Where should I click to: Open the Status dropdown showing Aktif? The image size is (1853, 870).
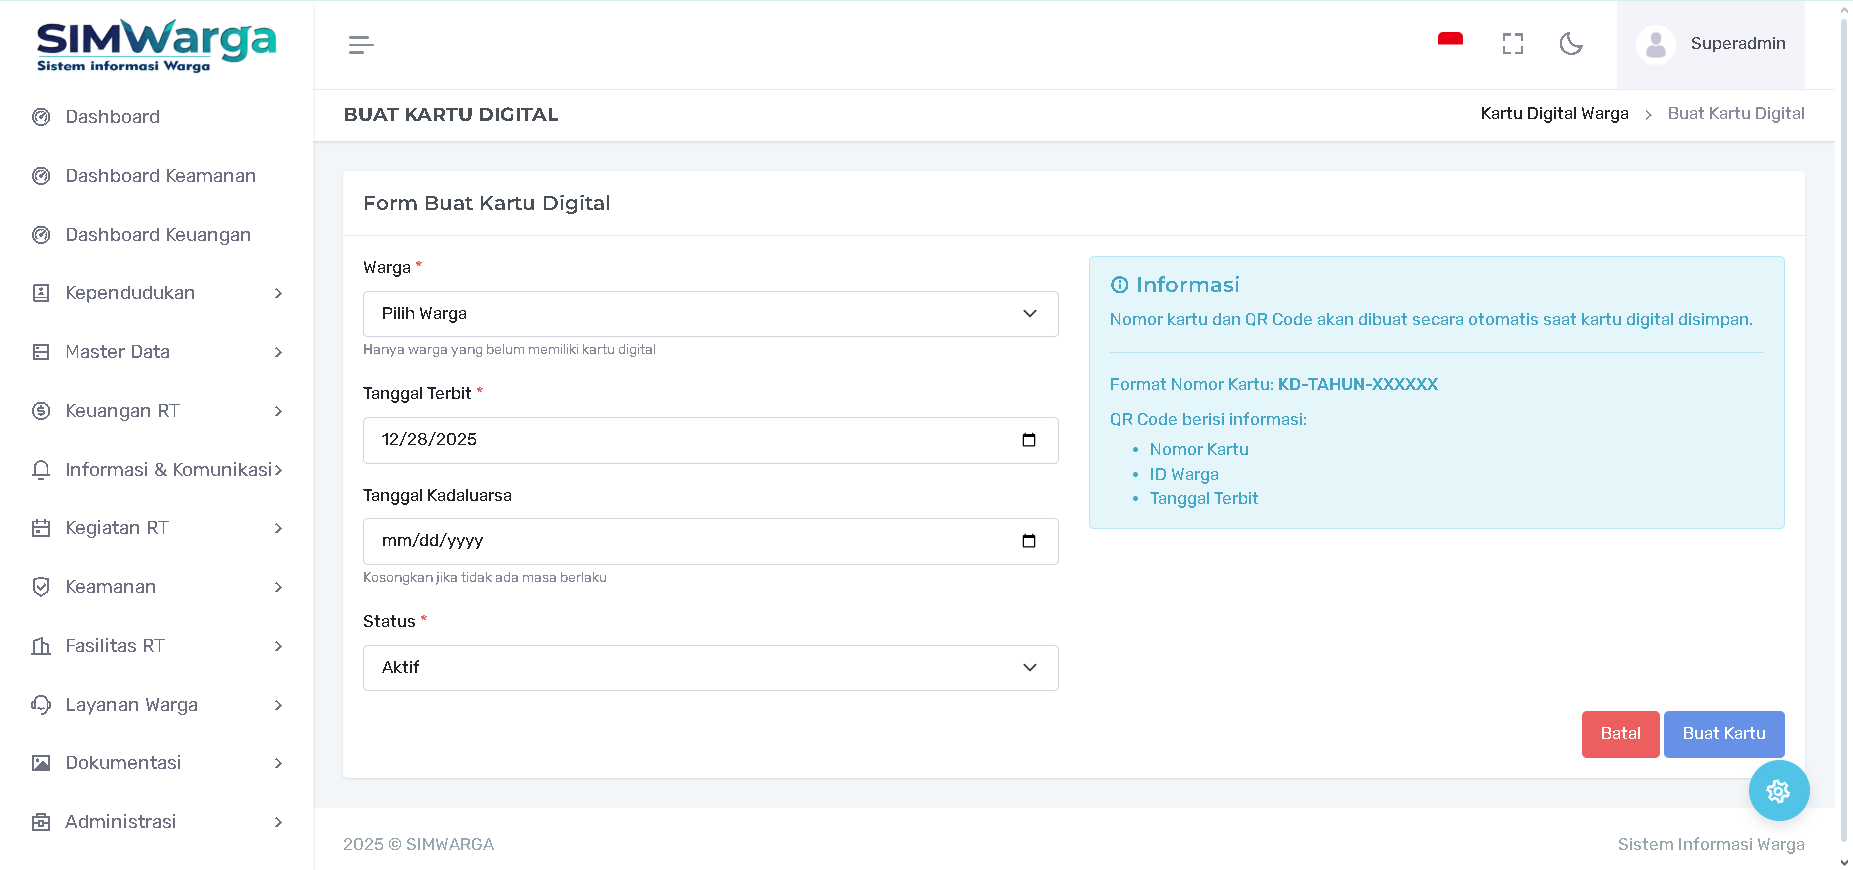[x=710, y=668]
